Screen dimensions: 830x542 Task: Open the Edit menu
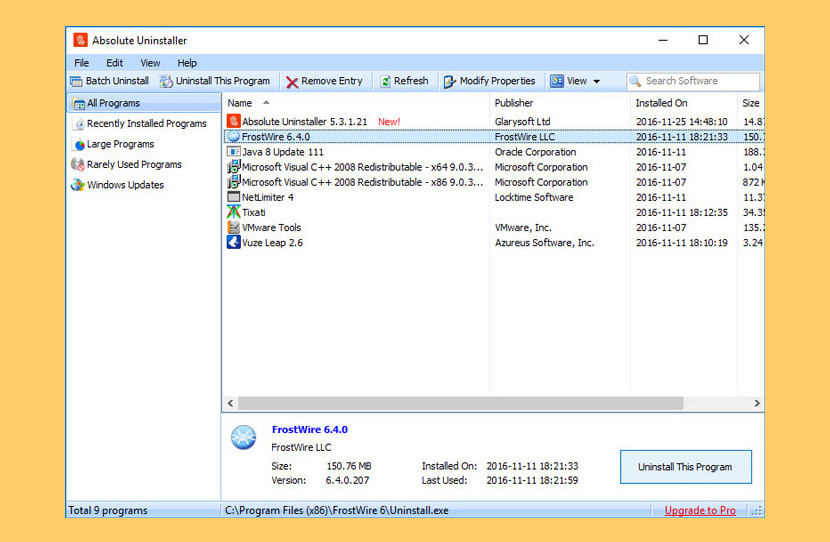tap(114, 63)
